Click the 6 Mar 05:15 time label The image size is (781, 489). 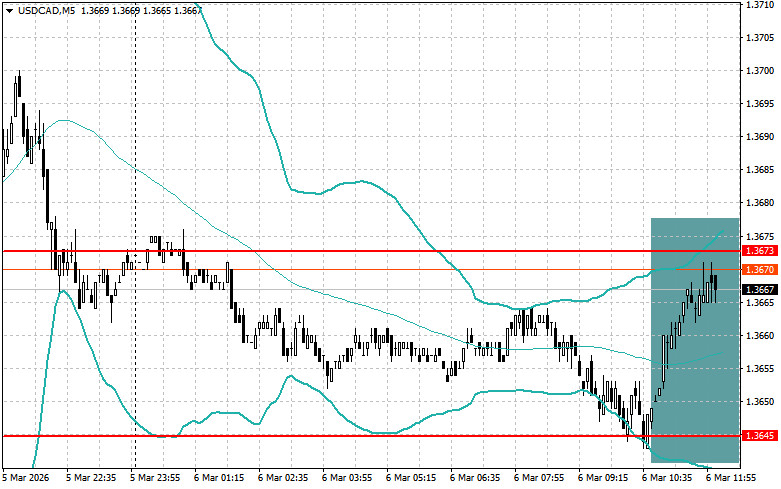coord(411,478)
